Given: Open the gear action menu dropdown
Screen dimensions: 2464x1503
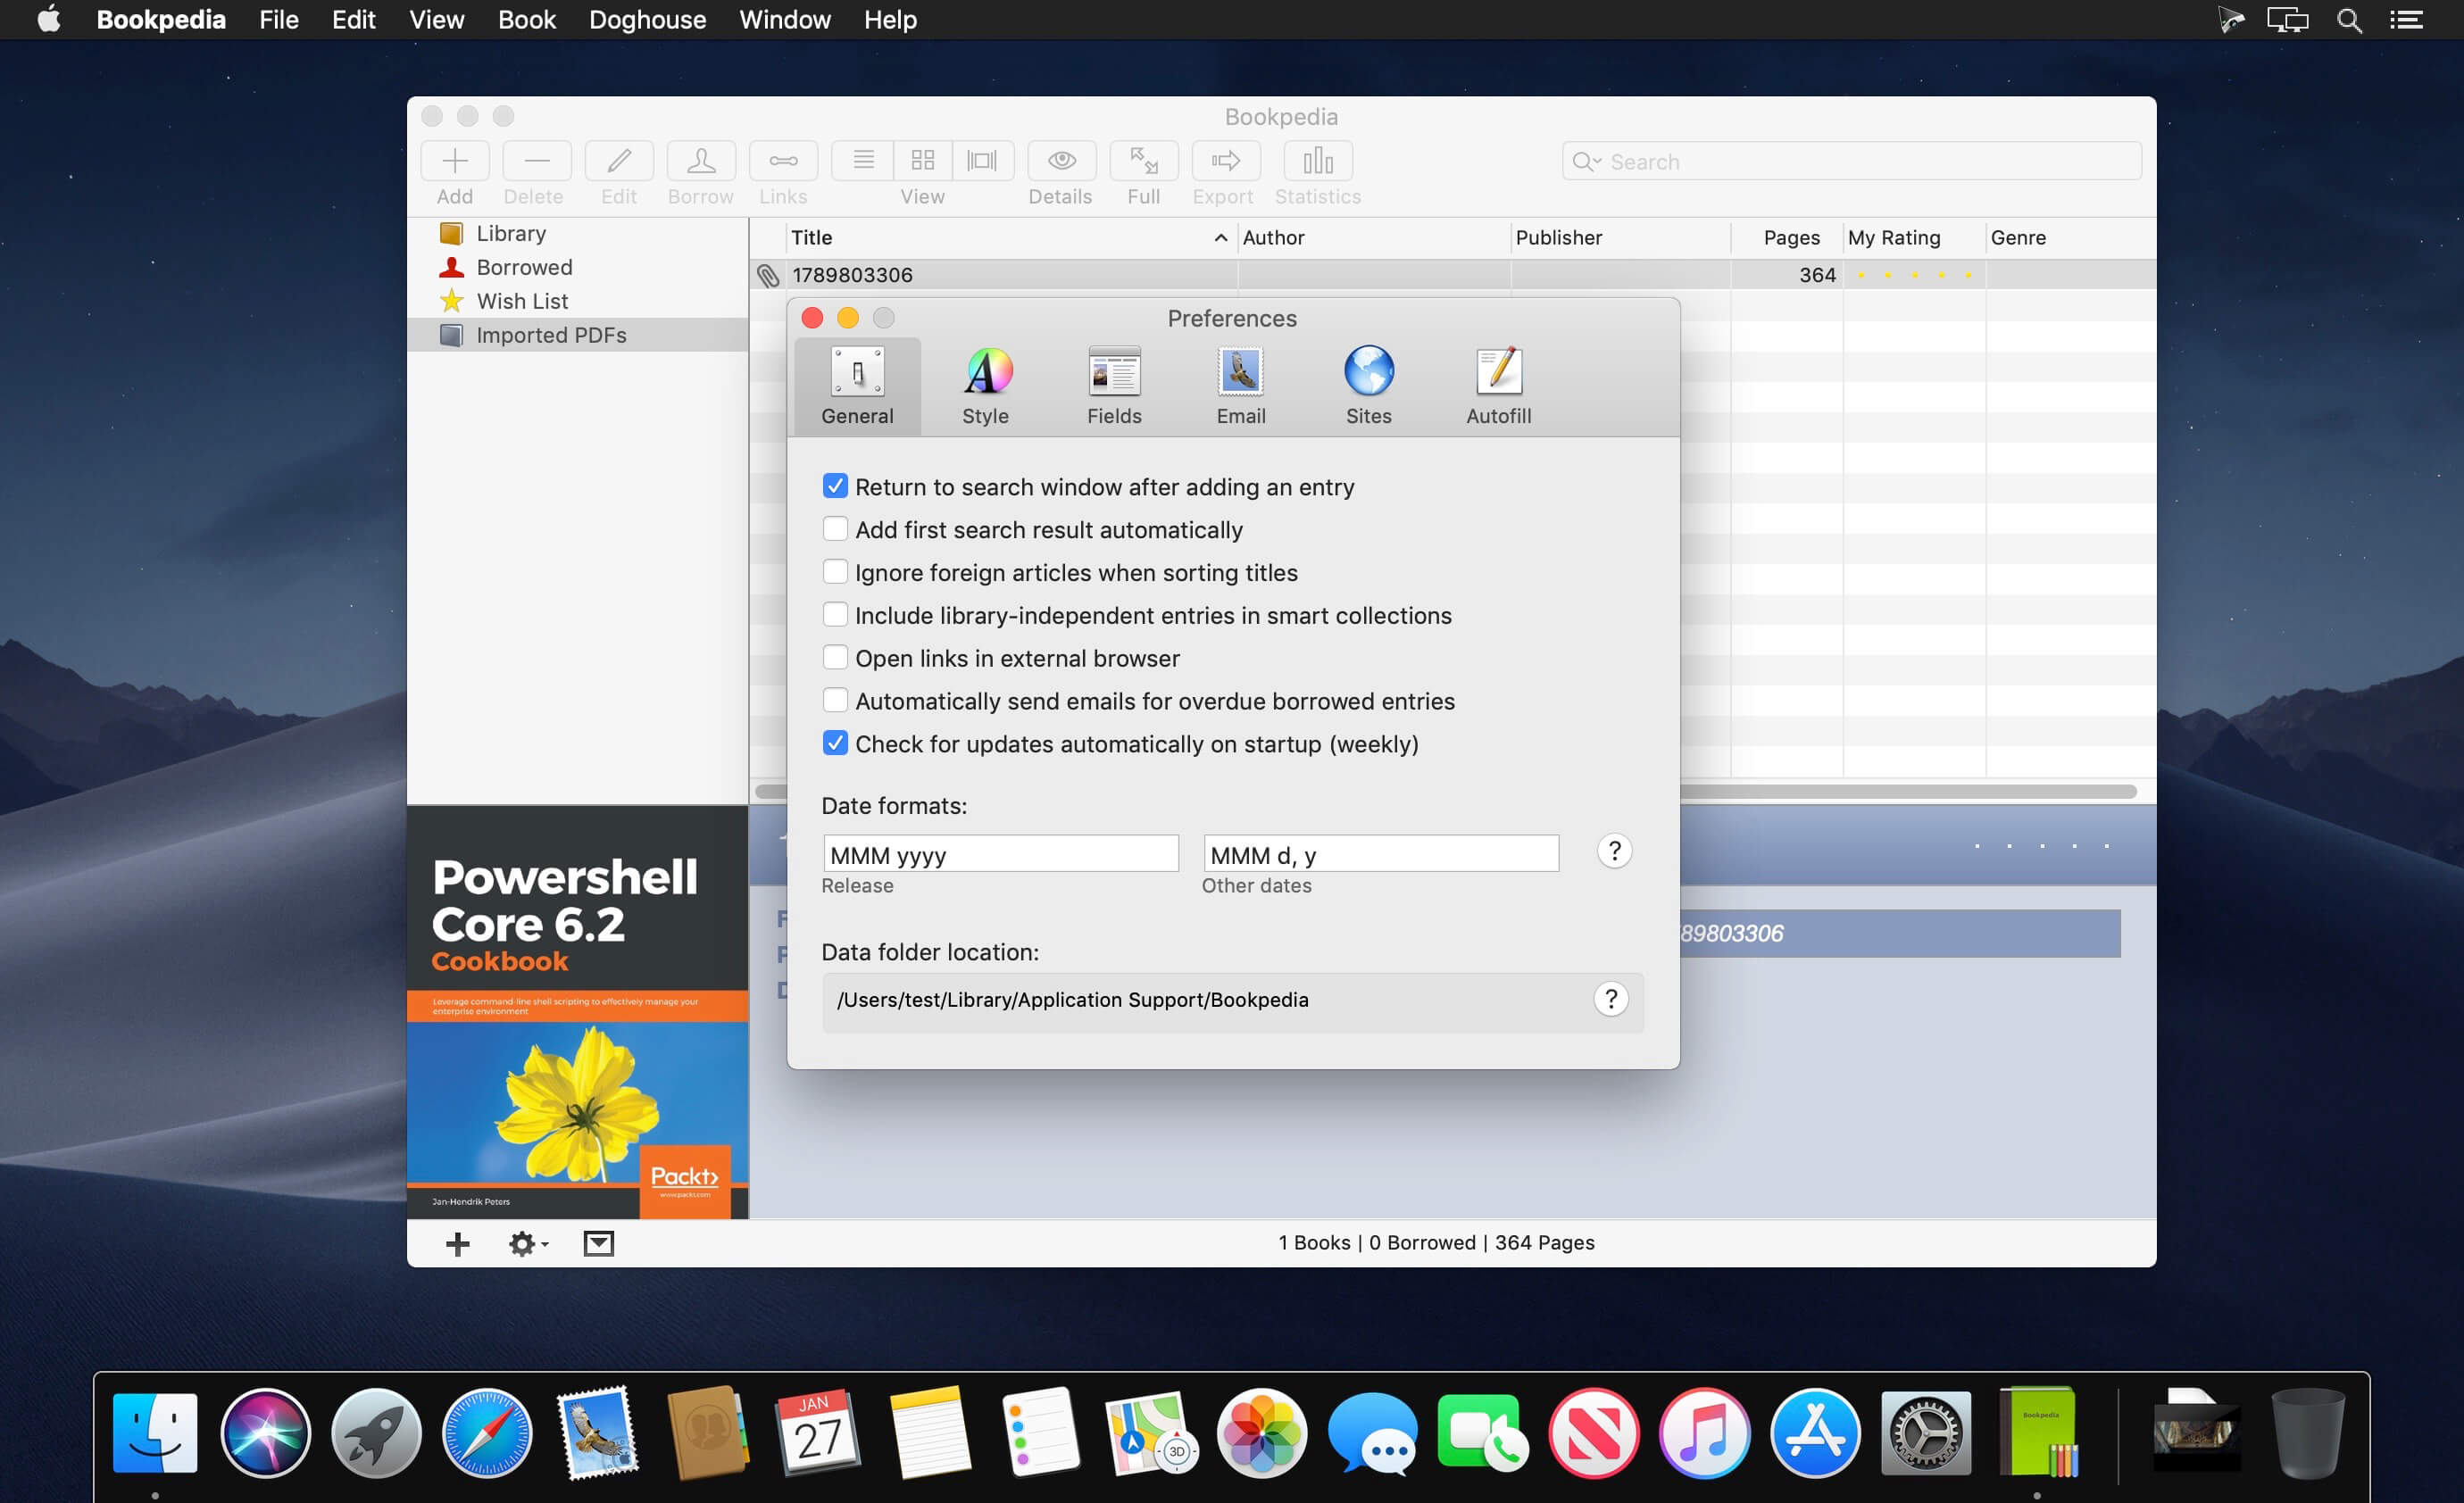Looking at the screenshot, I should coord(528,1243).
